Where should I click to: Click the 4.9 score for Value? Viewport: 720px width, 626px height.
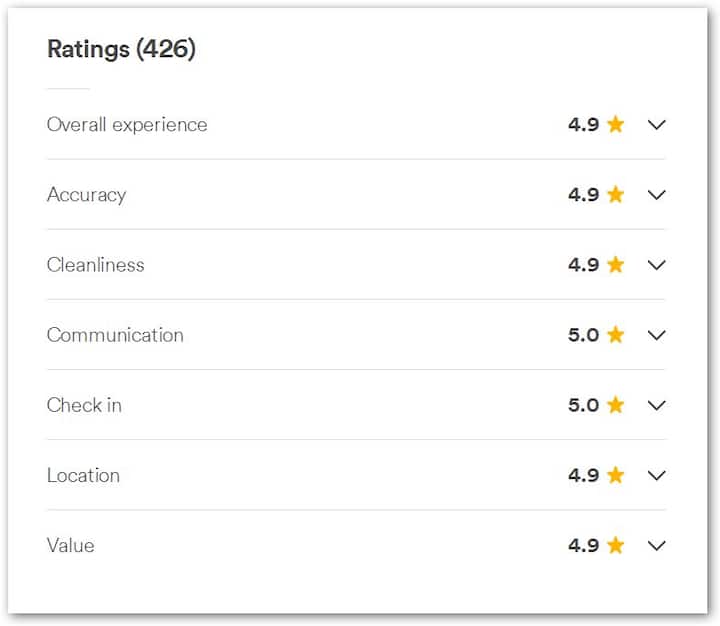click(x=583, y=545)
